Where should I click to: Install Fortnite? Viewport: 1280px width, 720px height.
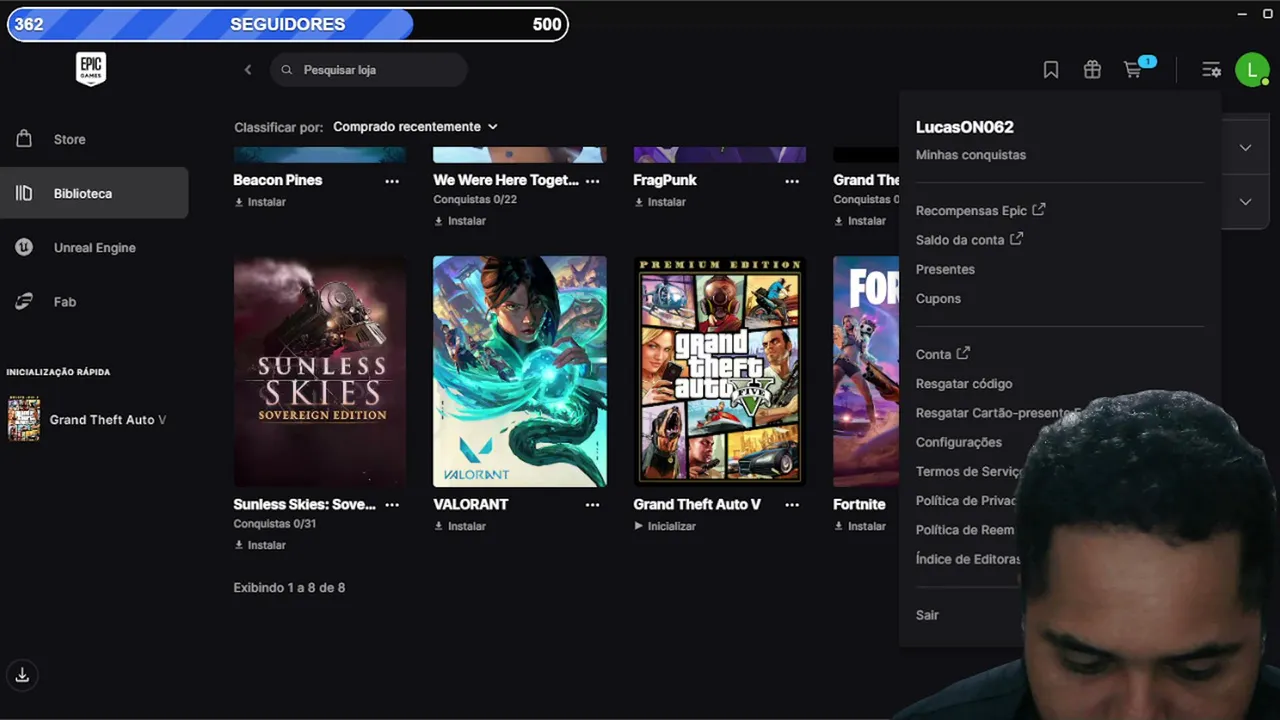[x=860, y=526]
